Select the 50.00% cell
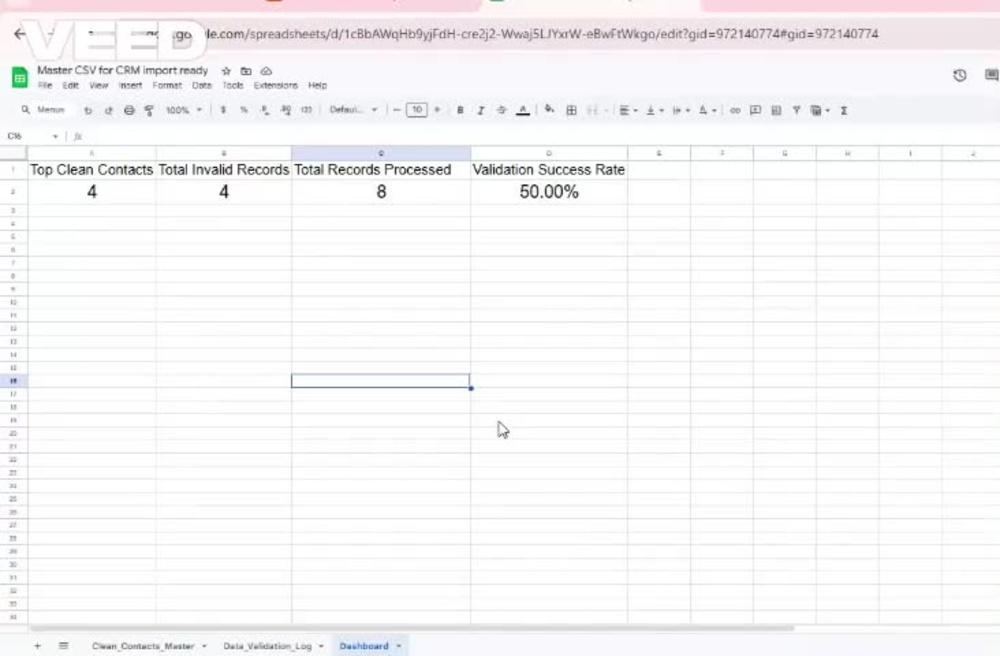1000x656 pixels. 549,192
